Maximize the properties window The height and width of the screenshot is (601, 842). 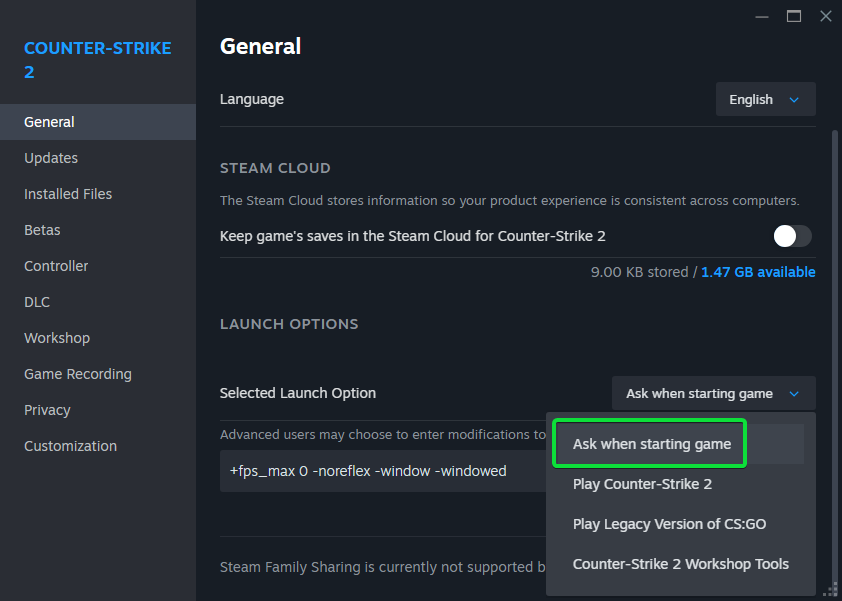[x=794, y=16]
